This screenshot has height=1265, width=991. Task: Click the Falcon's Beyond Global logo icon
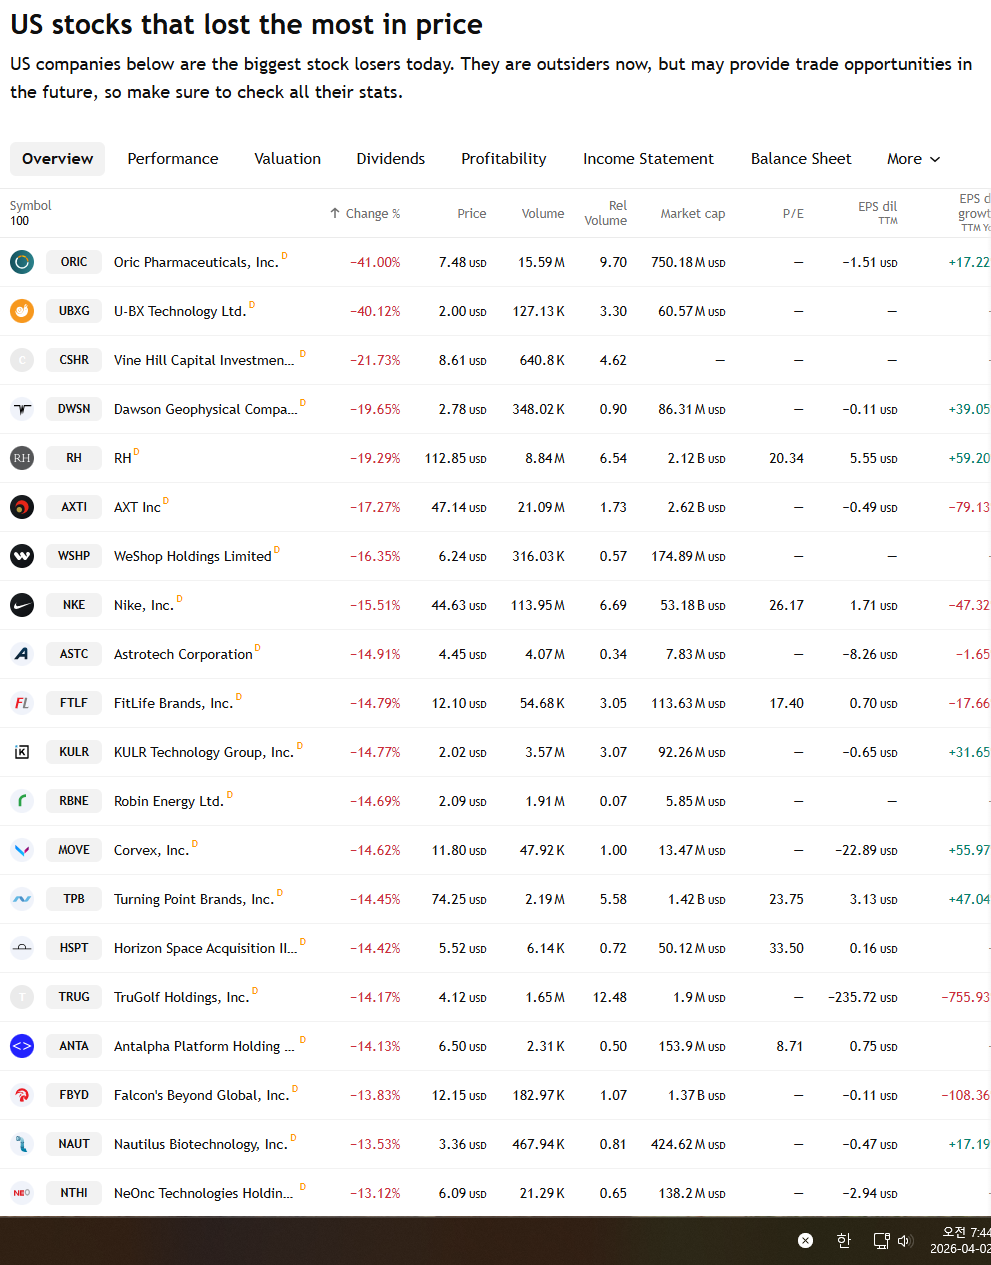coord(22,1095)
